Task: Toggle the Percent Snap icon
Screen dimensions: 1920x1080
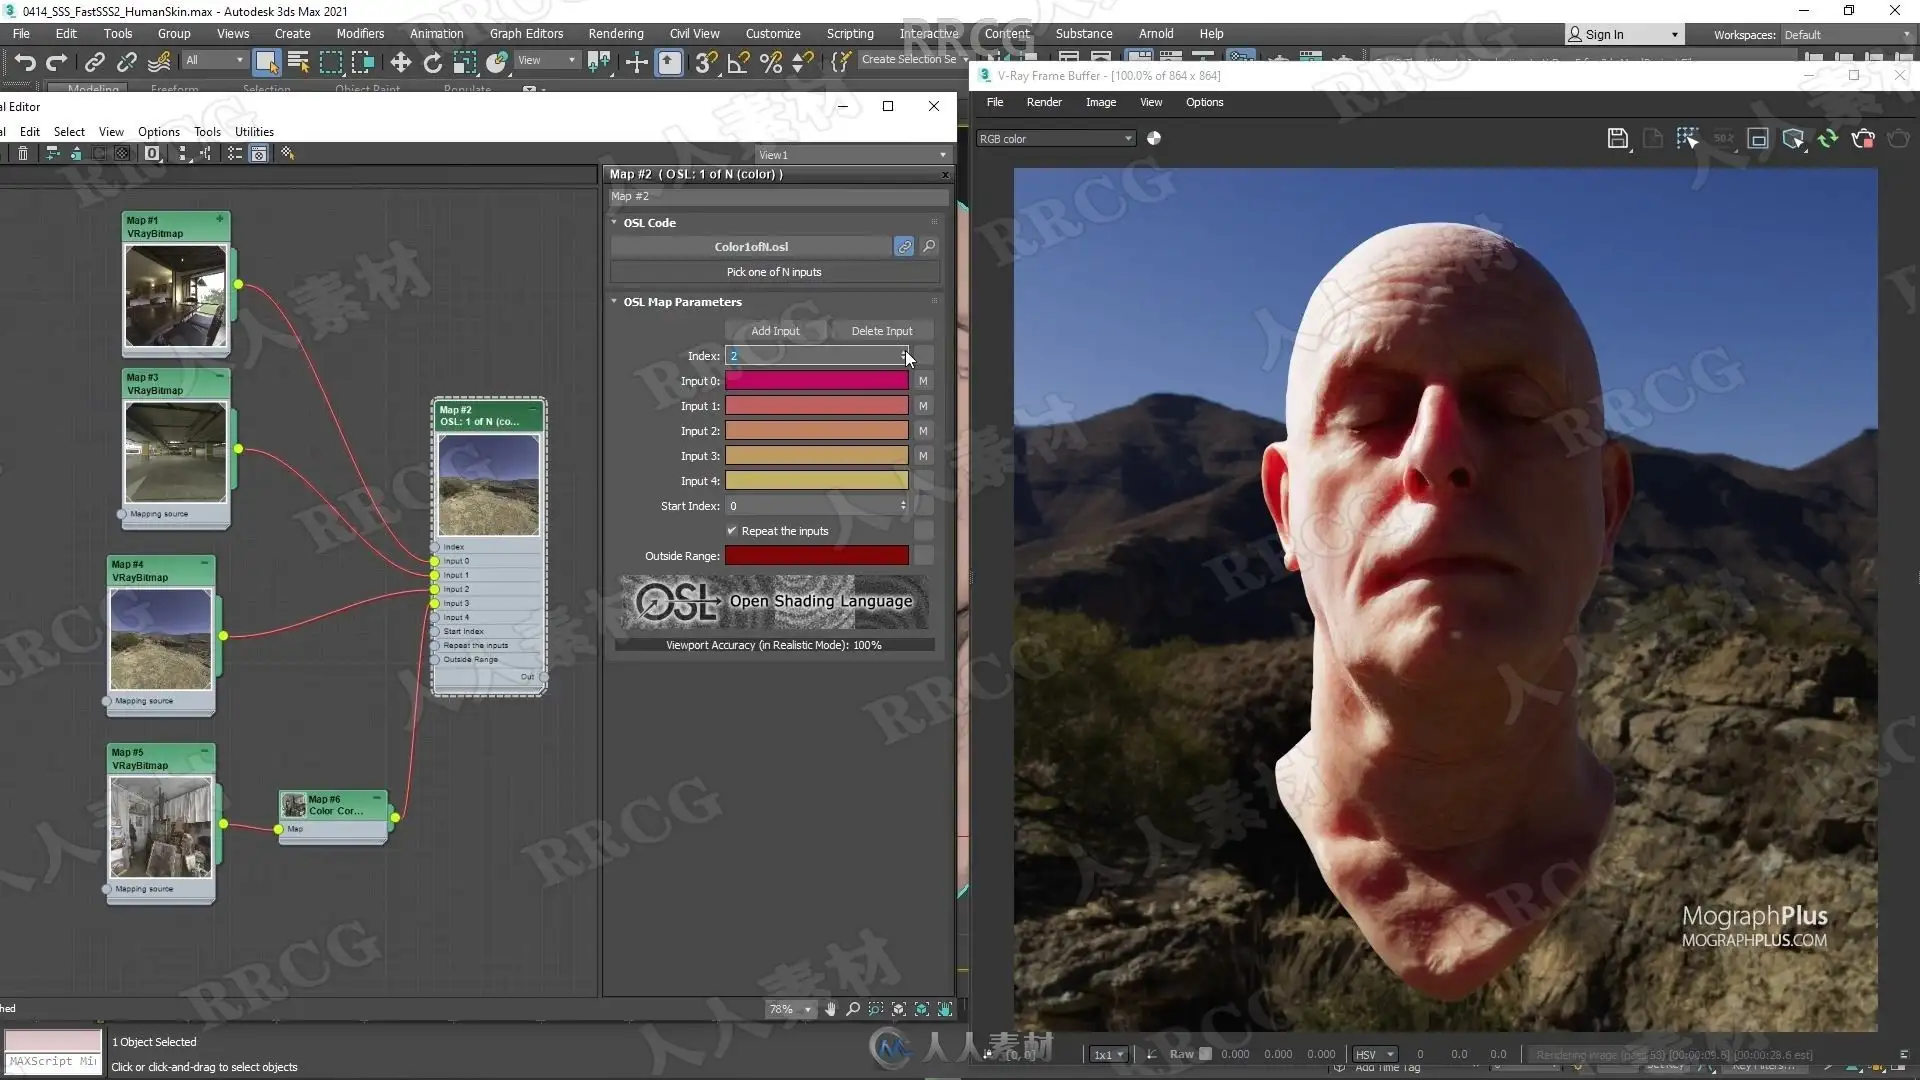Action: (771, 62)
